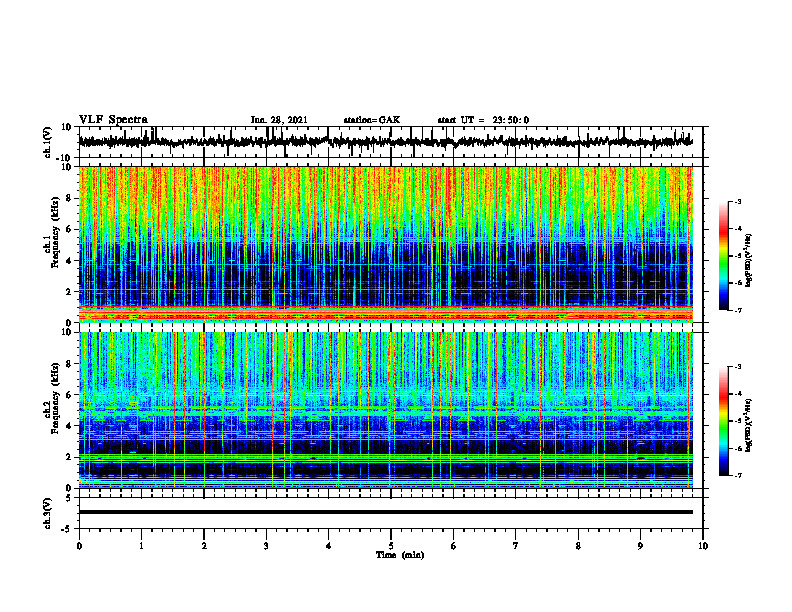The height and width of the screenshot is (612, 792).
Task: Click time axis tick label "5"
Action: tap(391, 546)
